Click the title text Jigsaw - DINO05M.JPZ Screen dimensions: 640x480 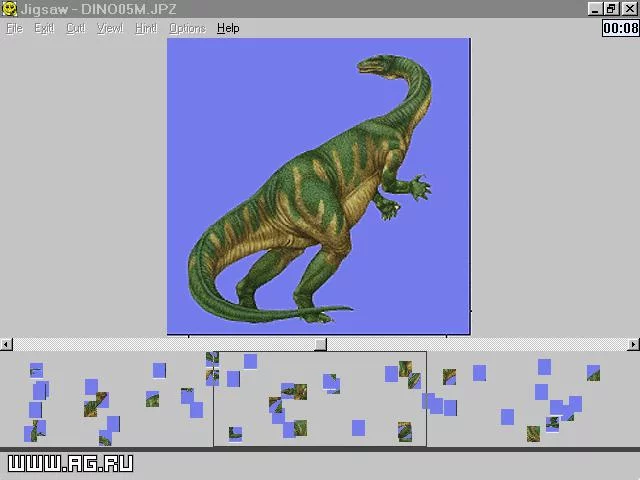98,9
